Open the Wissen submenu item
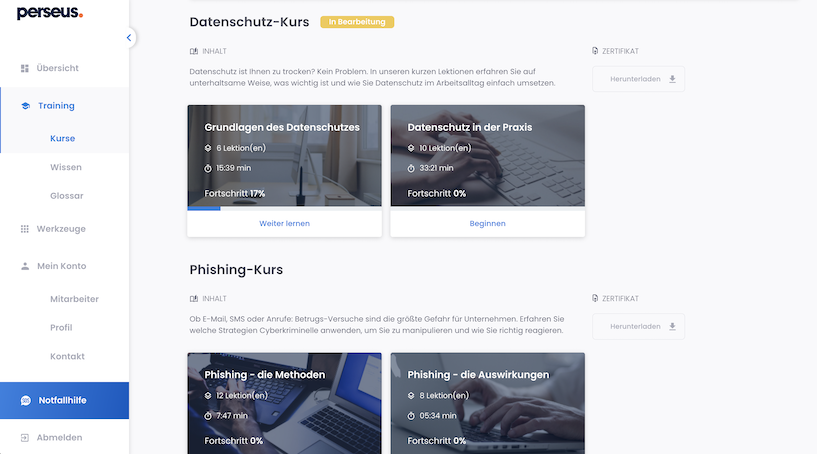Screen dimensions: 817x454 click(66, 167)
